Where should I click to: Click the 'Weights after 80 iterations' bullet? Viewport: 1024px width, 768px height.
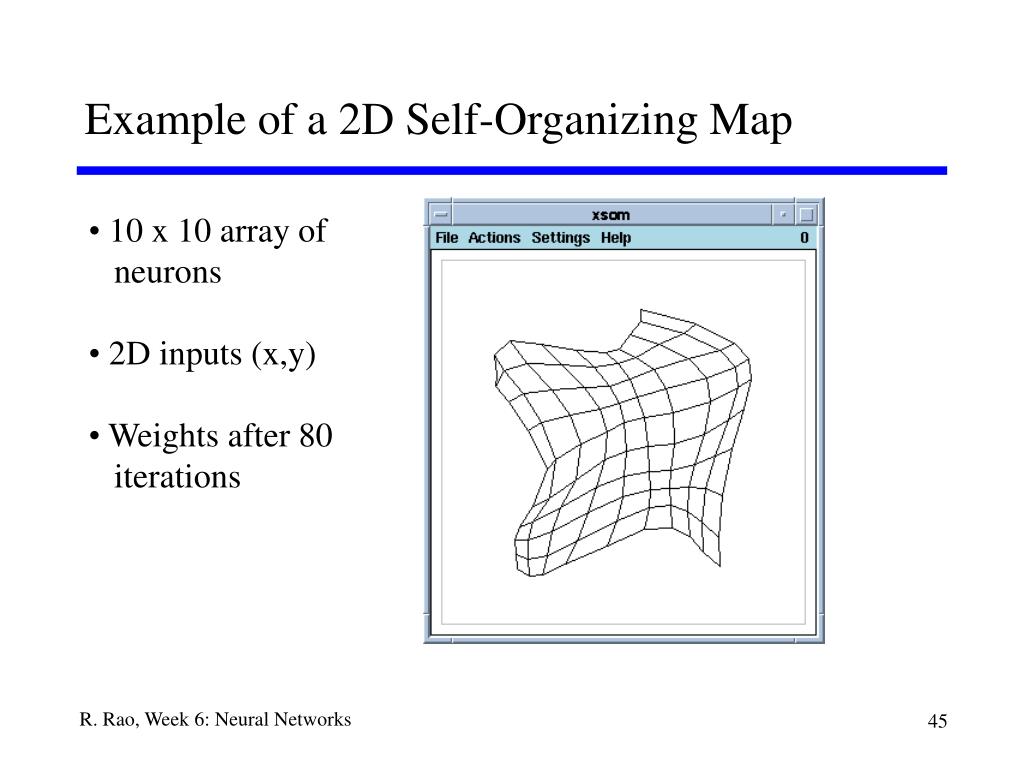click(x=210, y=456)
